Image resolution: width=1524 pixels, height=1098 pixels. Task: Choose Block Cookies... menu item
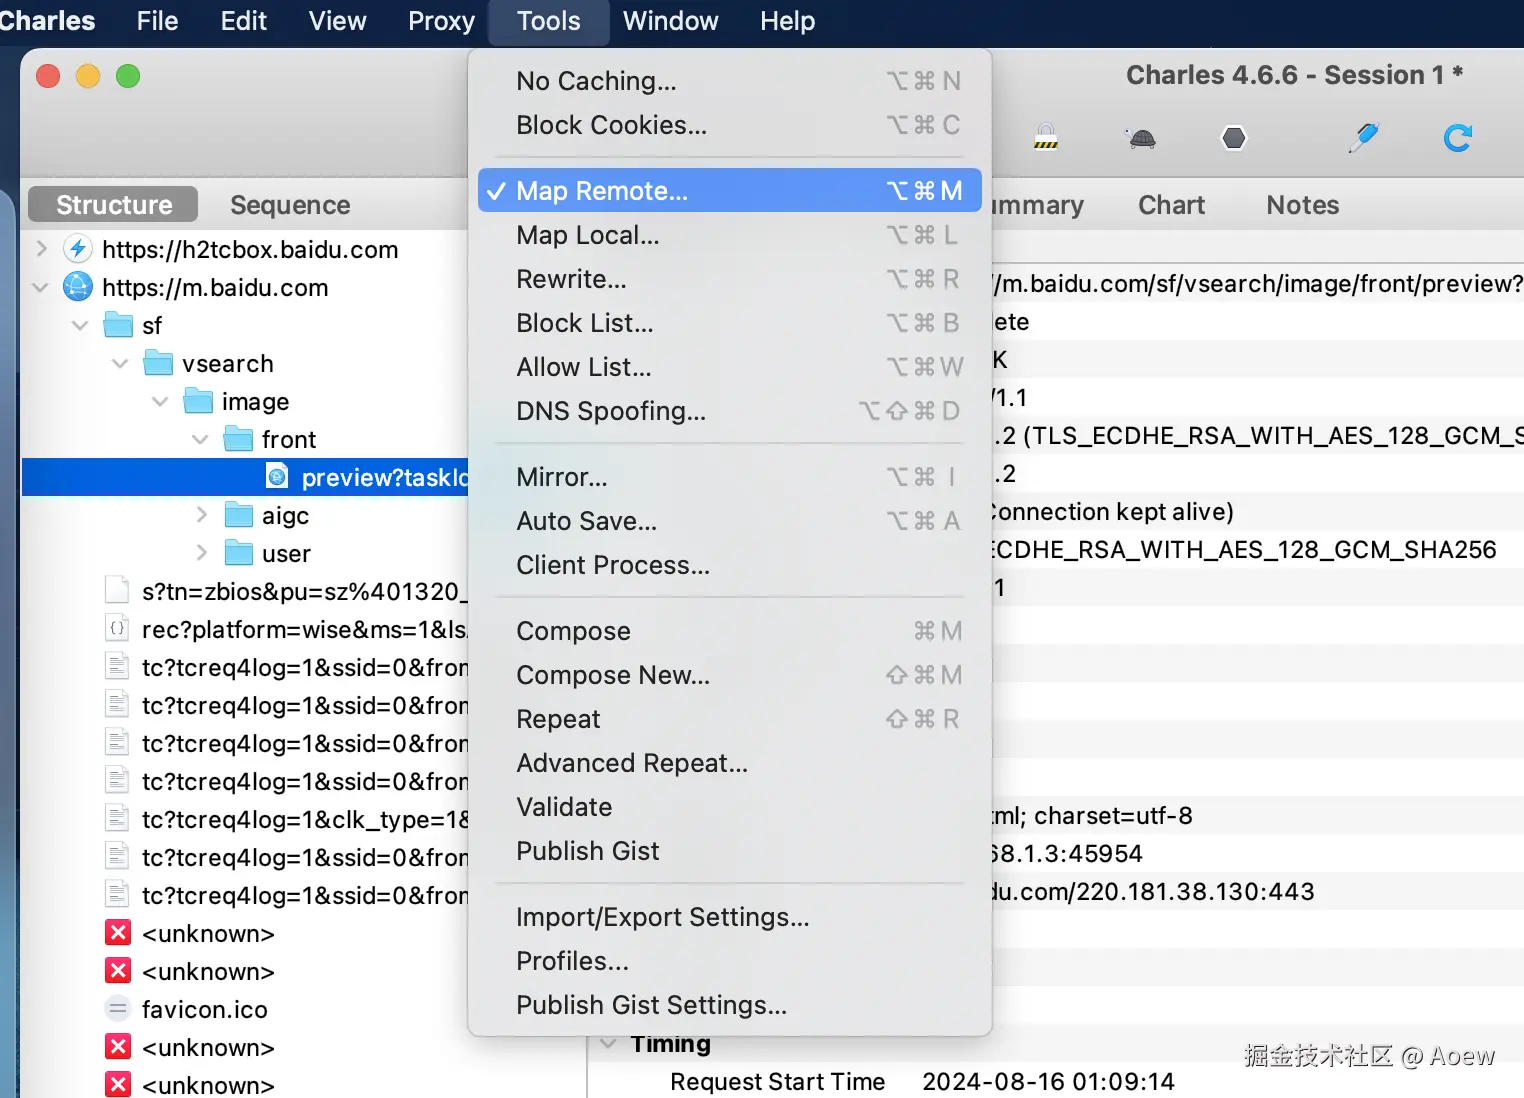[x=730, y=124]
